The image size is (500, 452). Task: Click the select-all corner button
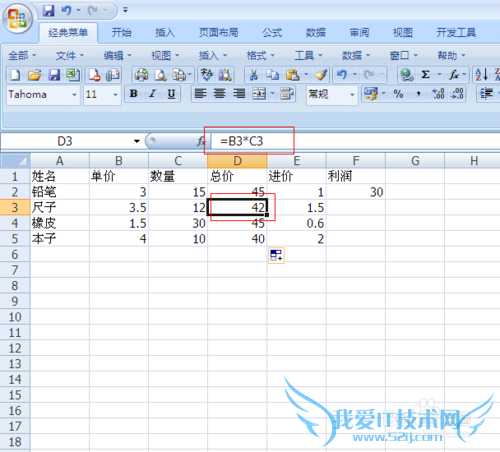point(15,161)
